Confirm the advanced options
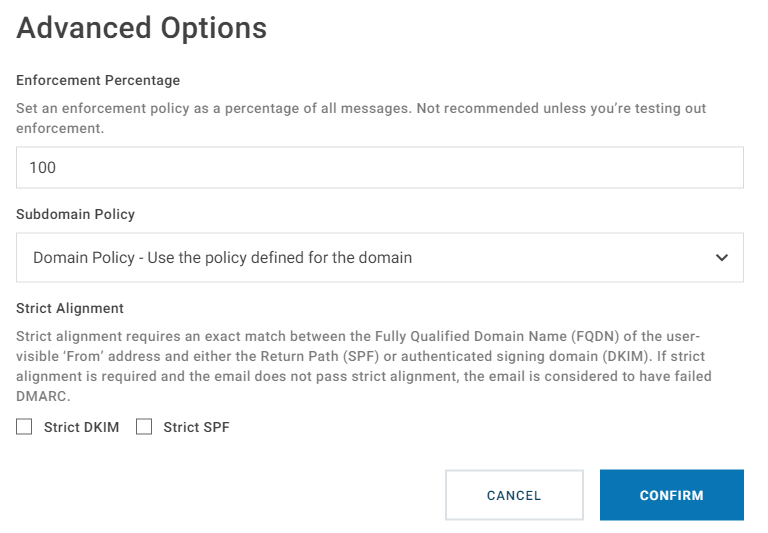Screen dimensions: 768x533 pyautogui.click(x=671, y=495)
